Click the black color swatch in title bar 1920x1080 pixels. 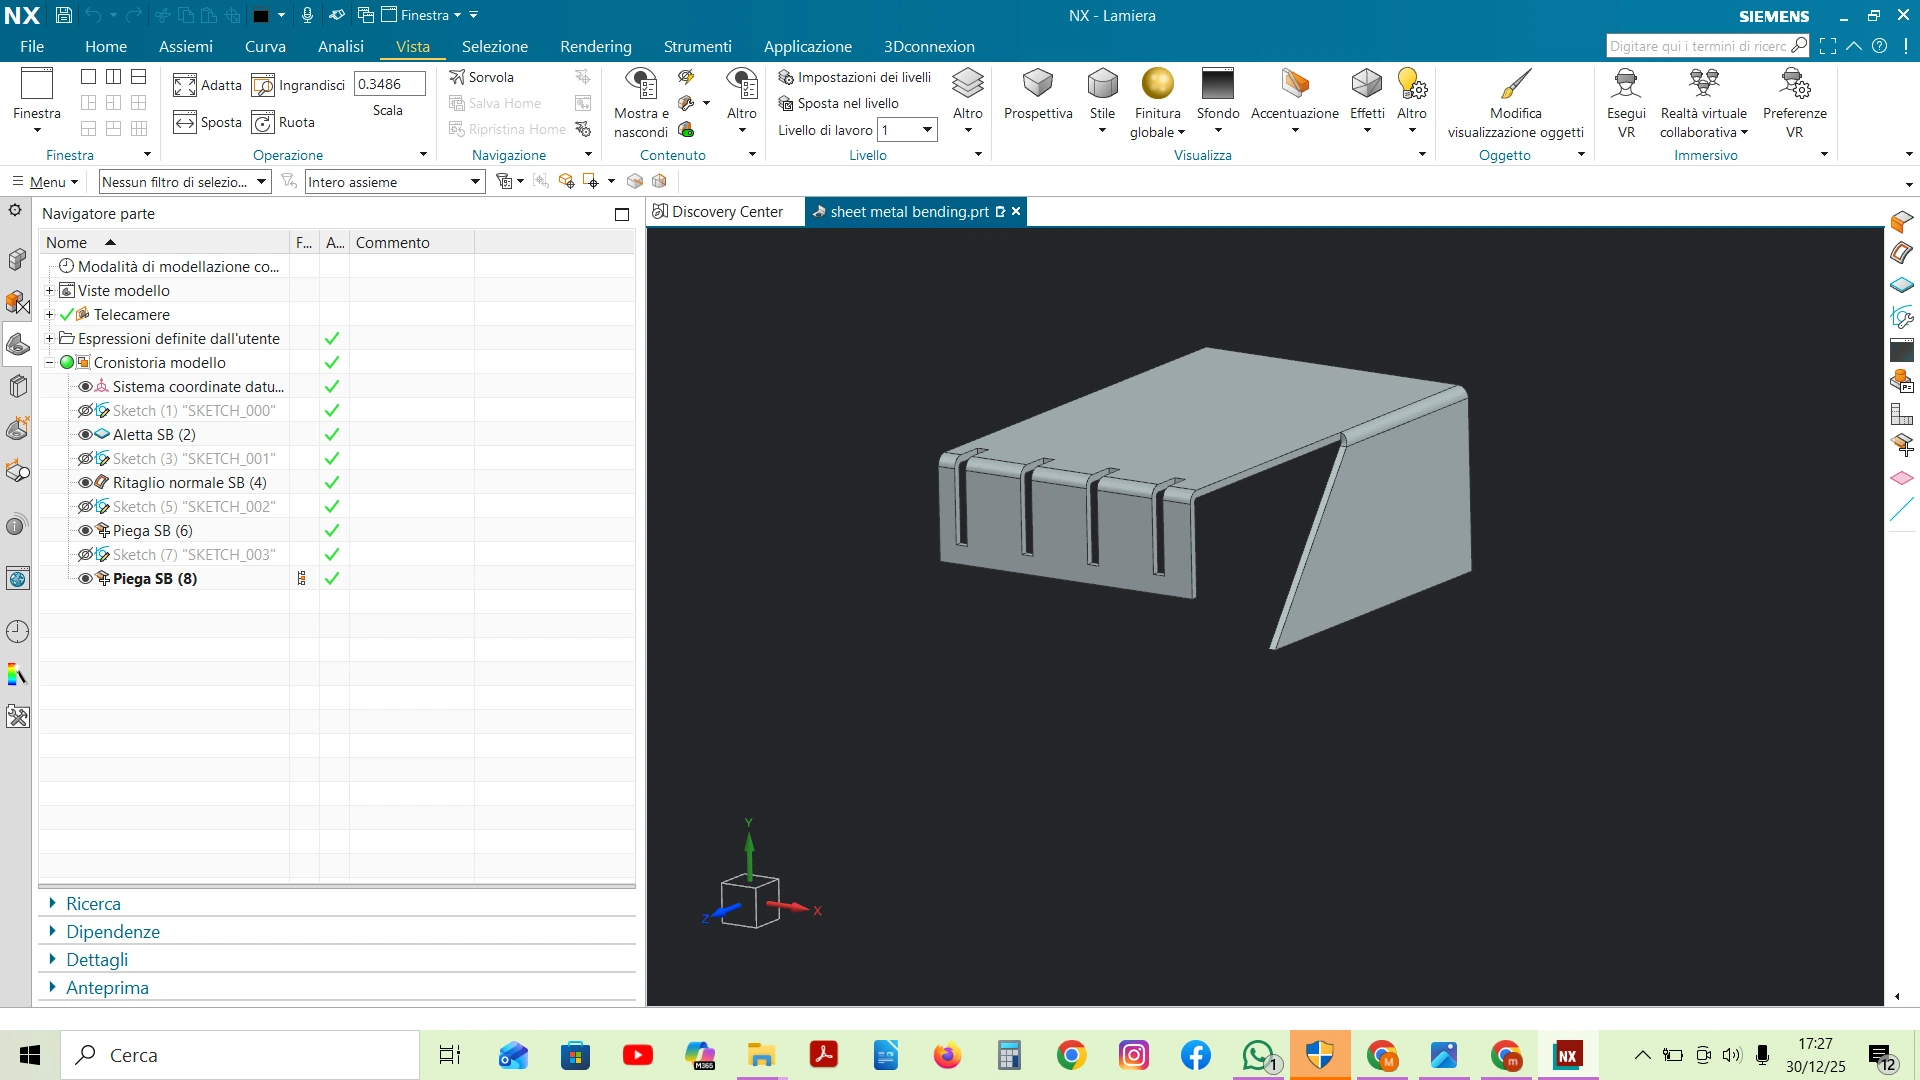click(x=261, y=15)
